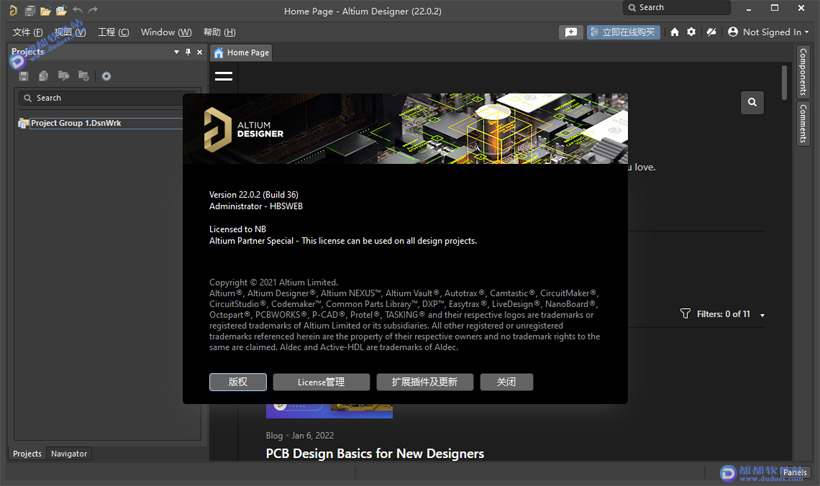Click the Home icon in top toolbar

tap(675, 32)
